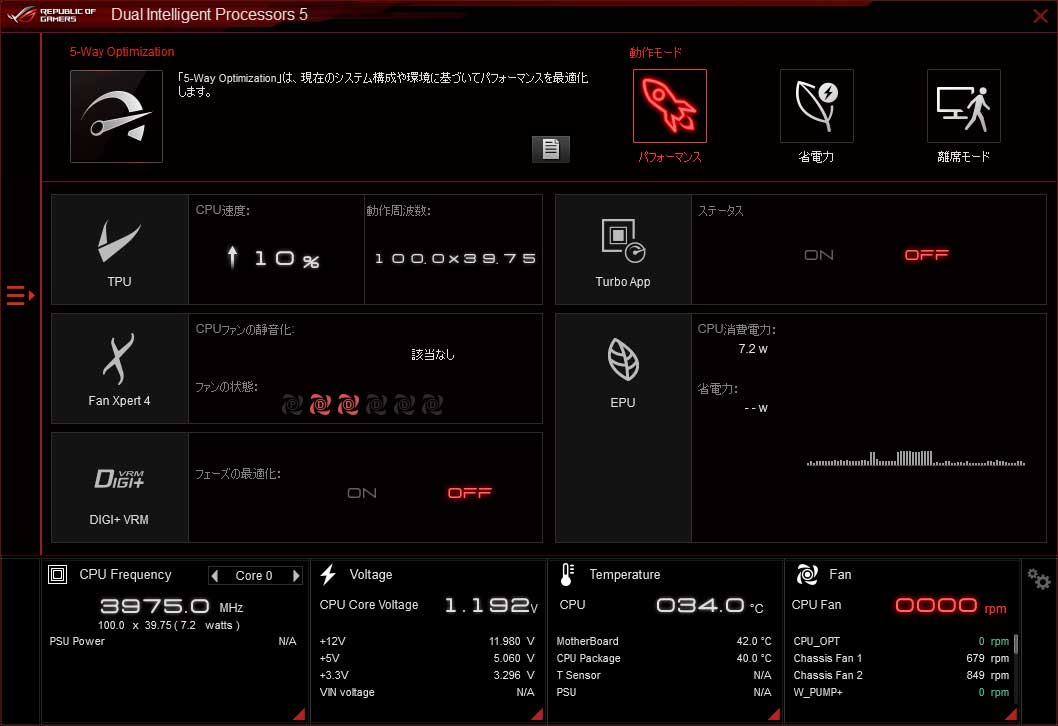The width and height of the screenshot is (1058, 726).
Task: Click the sixth fan status icon
Action: 432,404
